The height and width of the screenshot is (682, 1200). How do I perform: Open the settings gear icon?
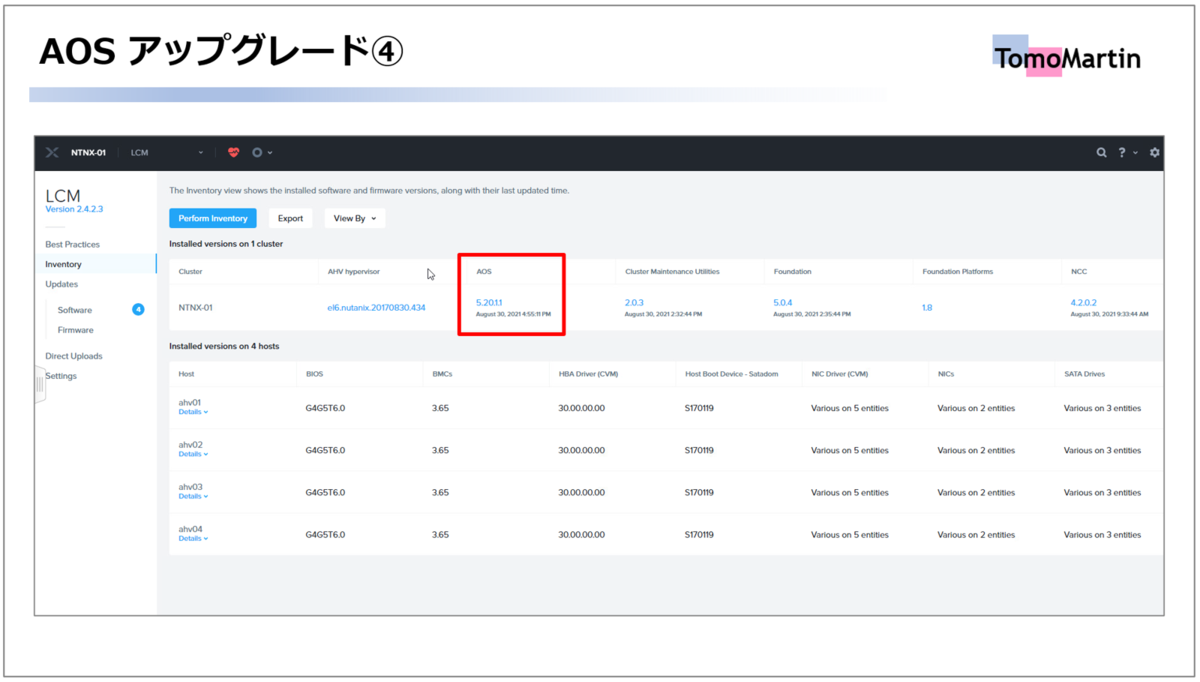click(x=1155, y=153)
